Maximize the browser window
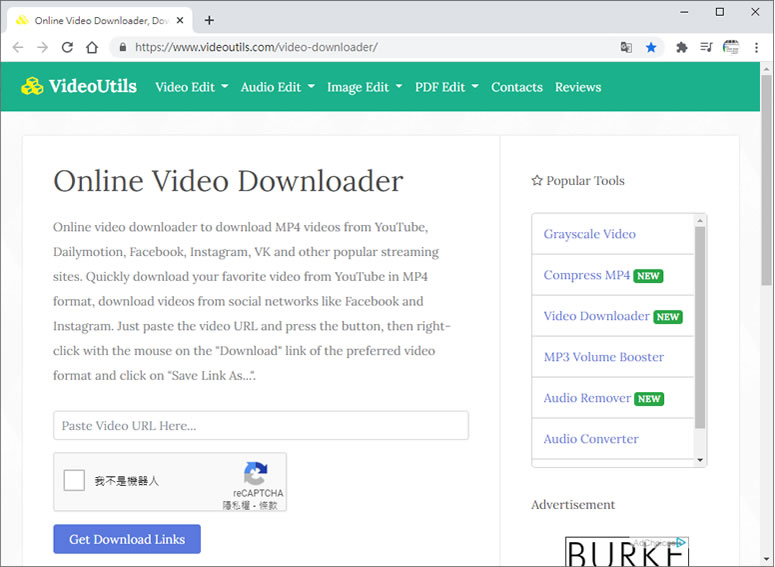This screenshot has width=775, height=567. (720, 12)
